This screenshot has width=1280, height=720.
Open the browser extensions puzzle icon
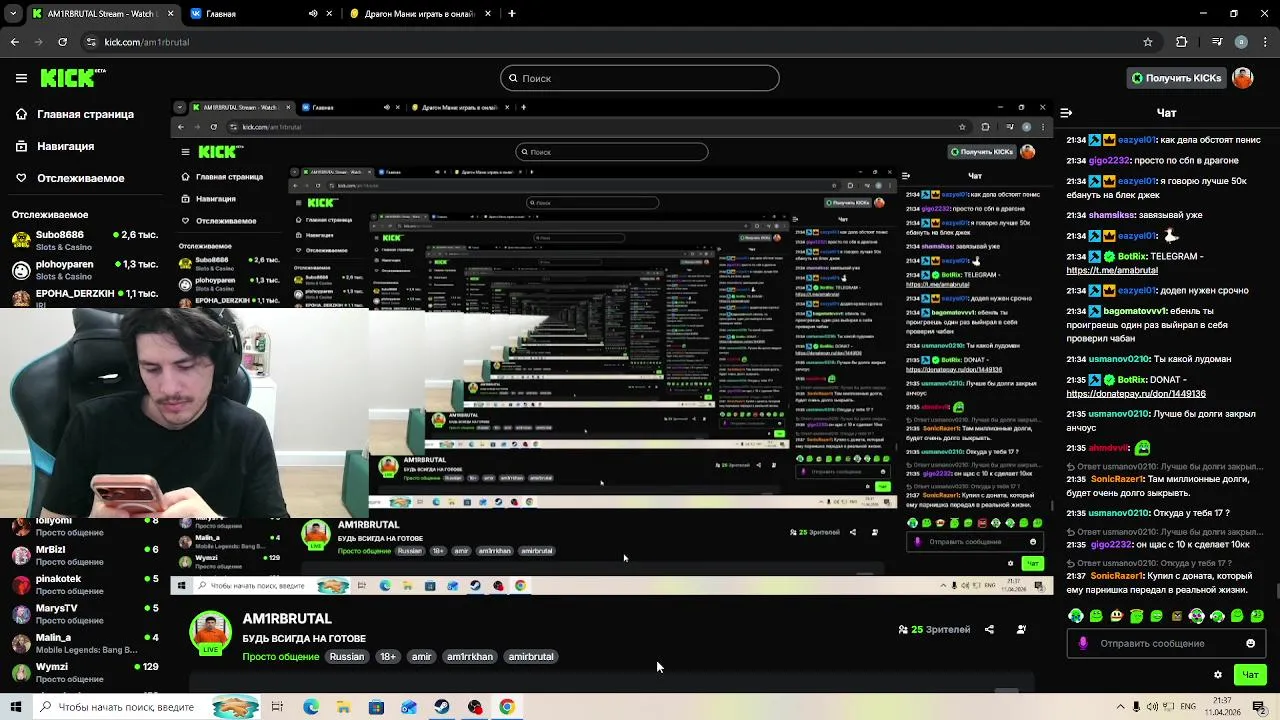[1182, 42]
